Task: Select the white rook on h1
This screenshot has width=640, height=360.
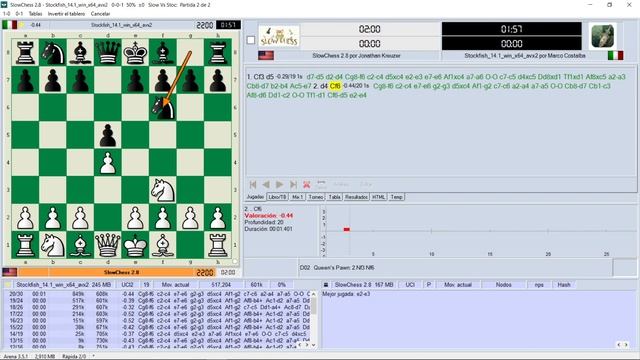Action: click(x=218, y=245)
